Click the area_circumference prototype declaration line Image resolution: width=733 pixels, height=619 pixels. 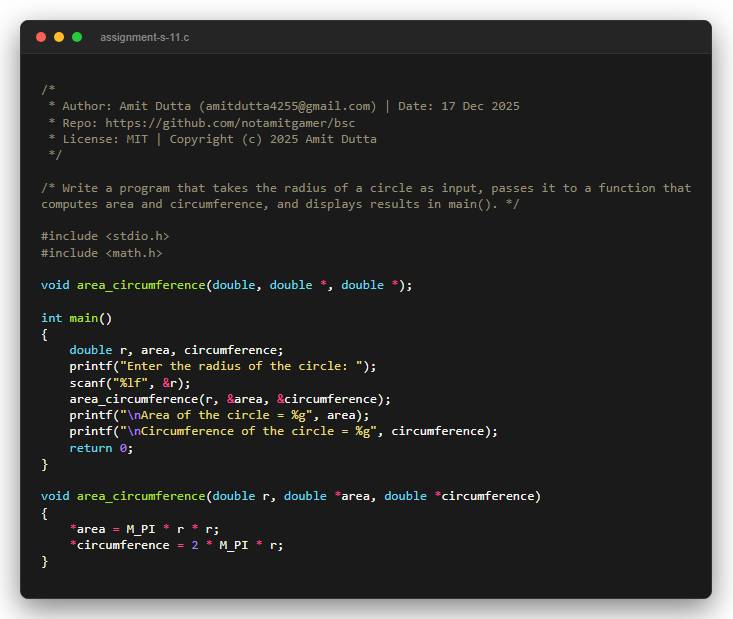point(227,285)
